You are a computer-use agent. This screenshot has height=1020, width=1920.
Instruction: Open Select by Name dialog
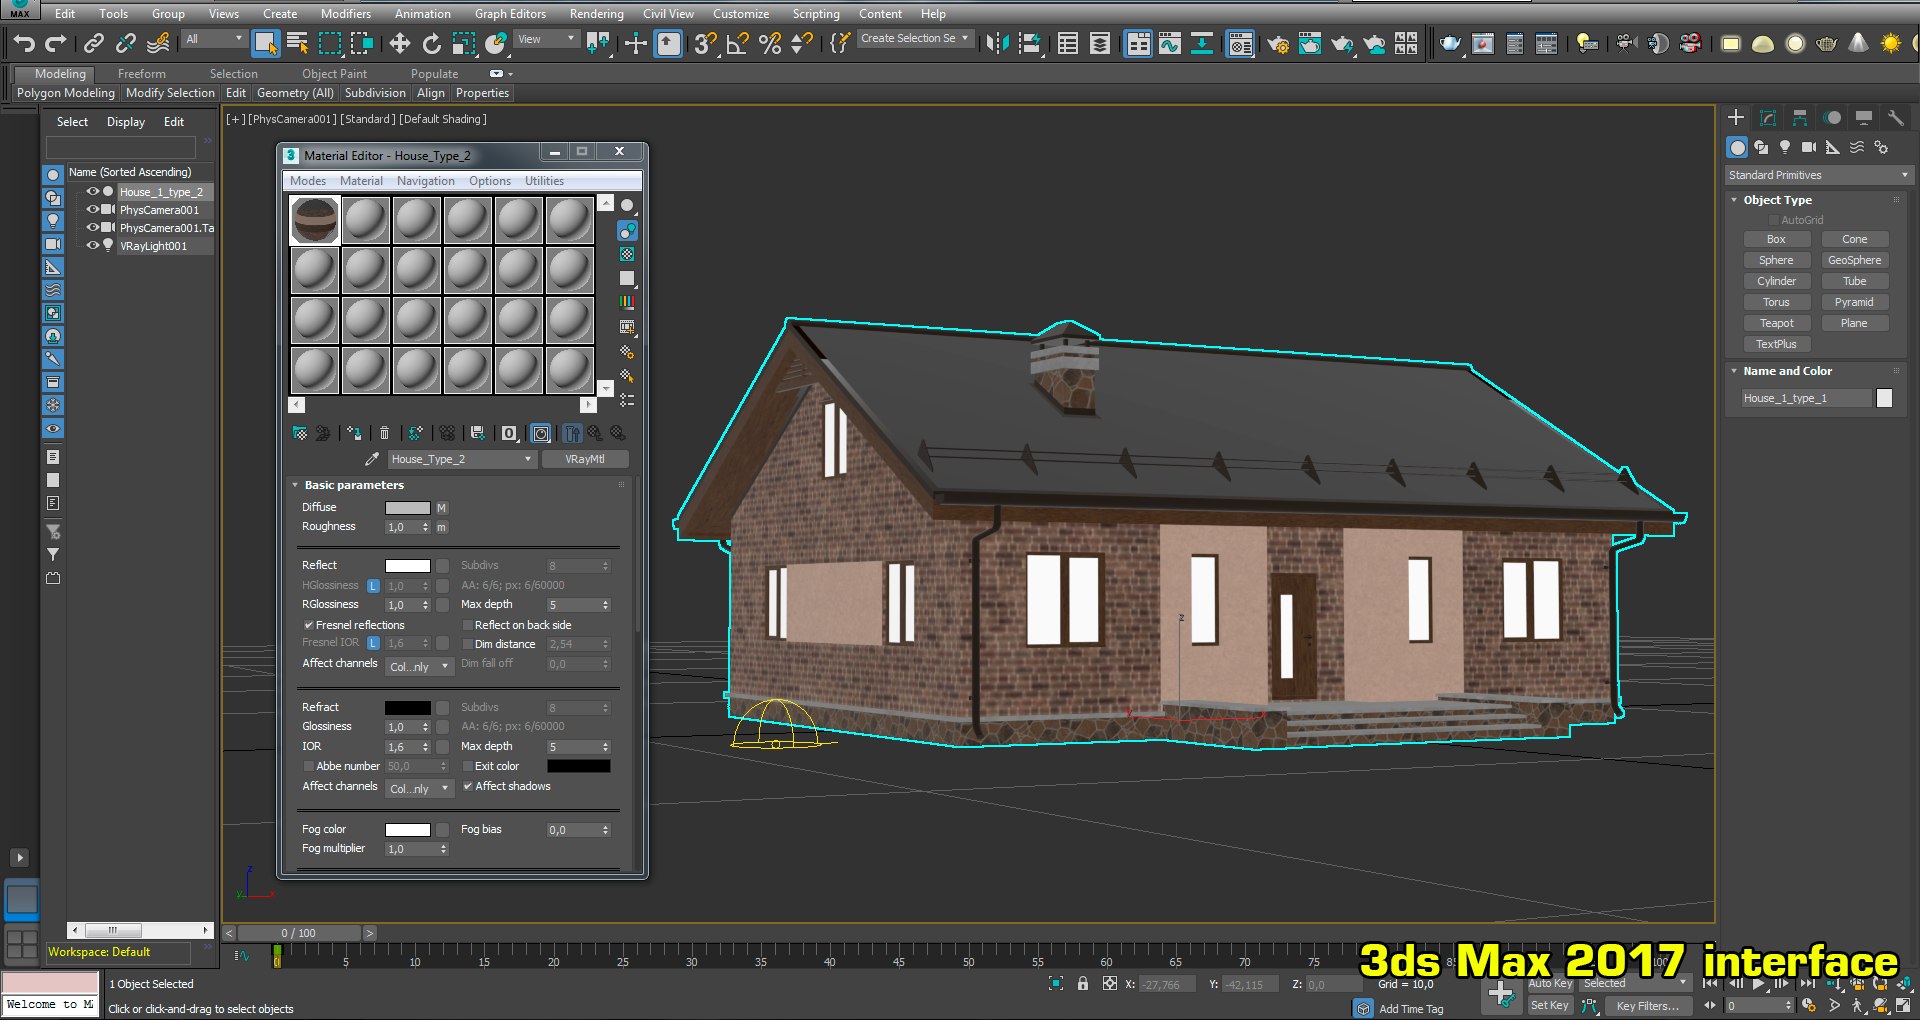pyautogui.click(x=297, y=43)
